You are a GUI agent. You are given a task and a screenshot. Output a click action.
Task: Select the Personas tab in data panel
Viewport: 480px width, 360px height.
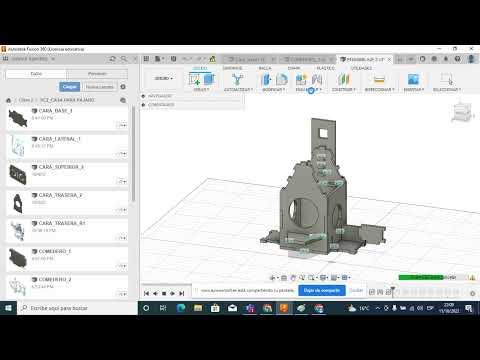point(97,74)
